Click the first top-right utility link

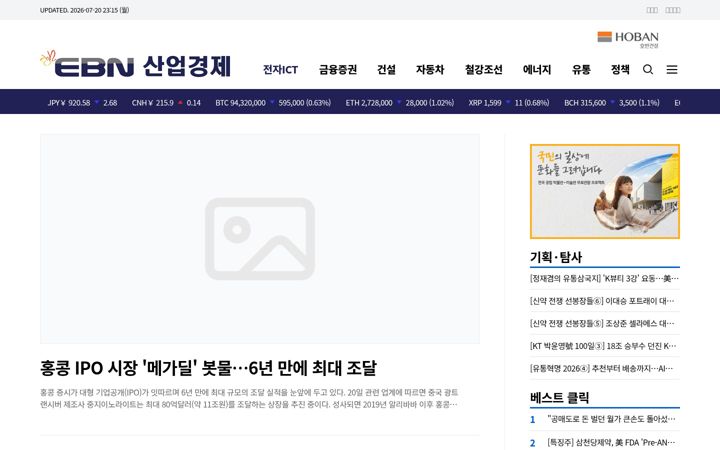[x=652, y=10]
